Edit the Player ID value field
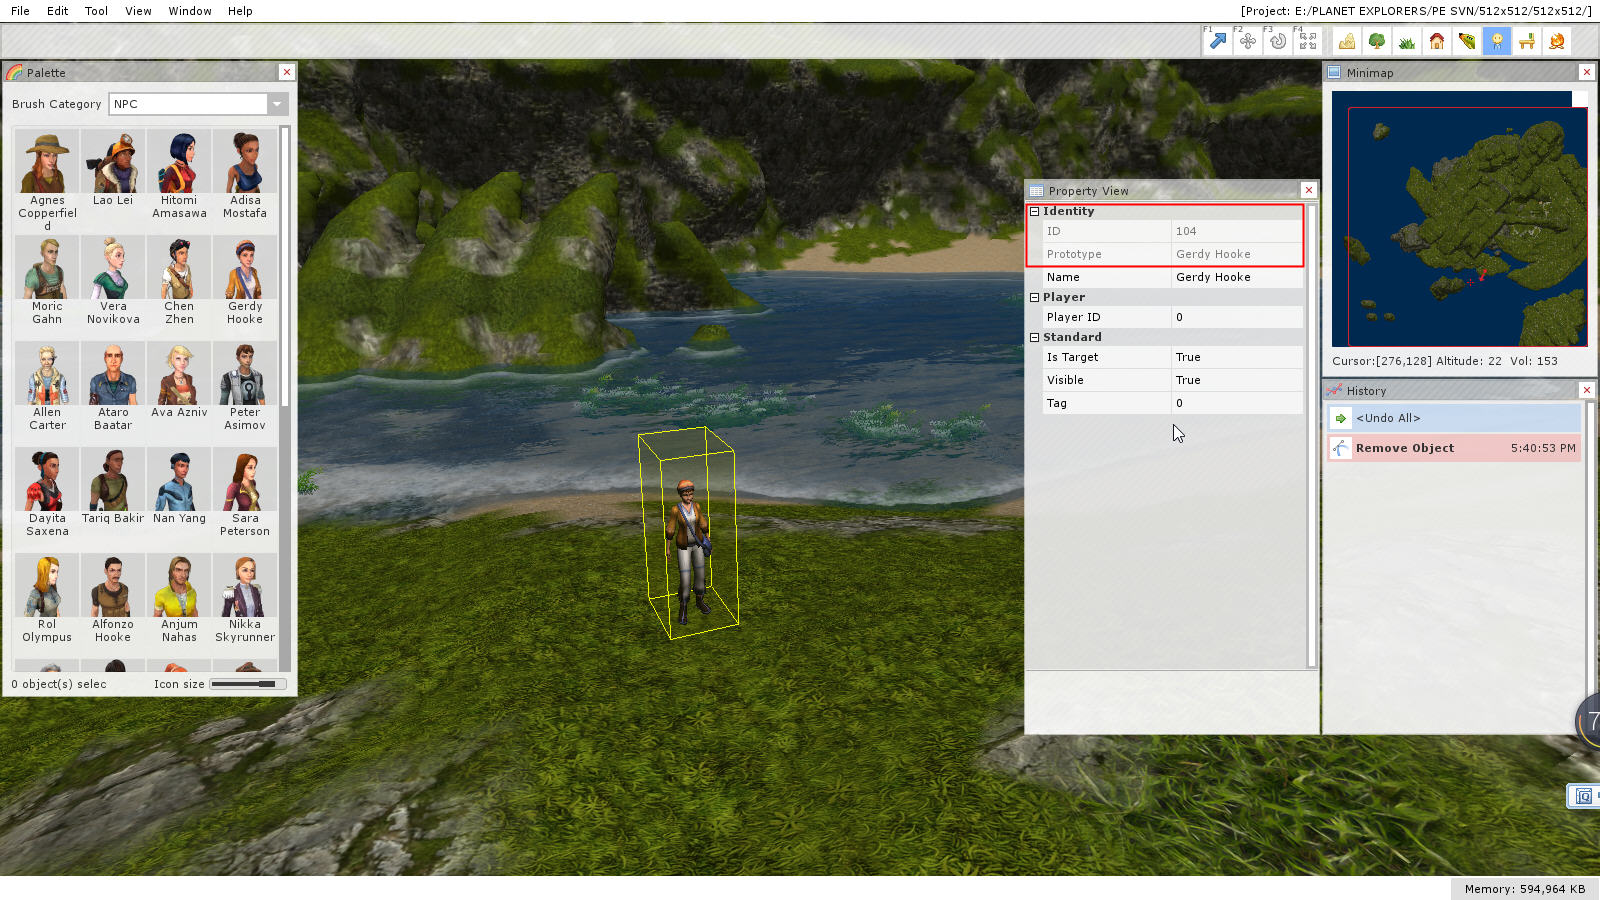The image size is (1600, 900). coord(1237,317)
